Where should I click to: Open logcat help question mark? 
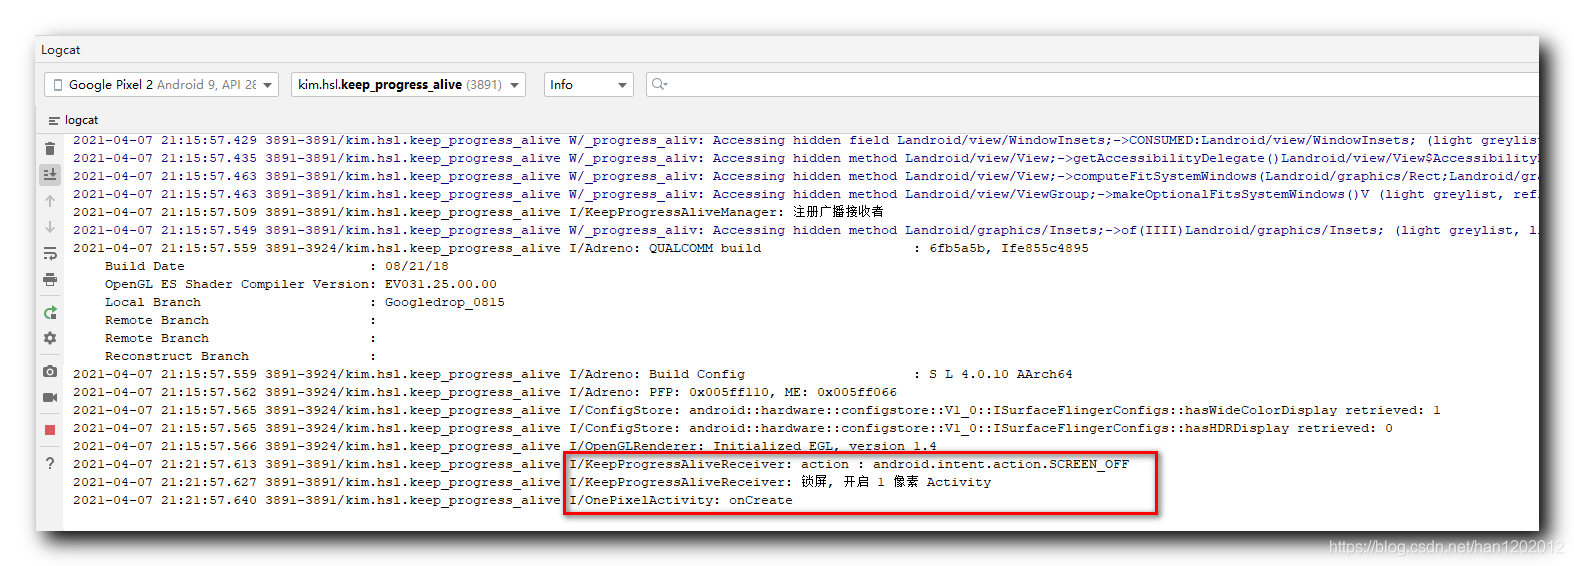(50, 463)
